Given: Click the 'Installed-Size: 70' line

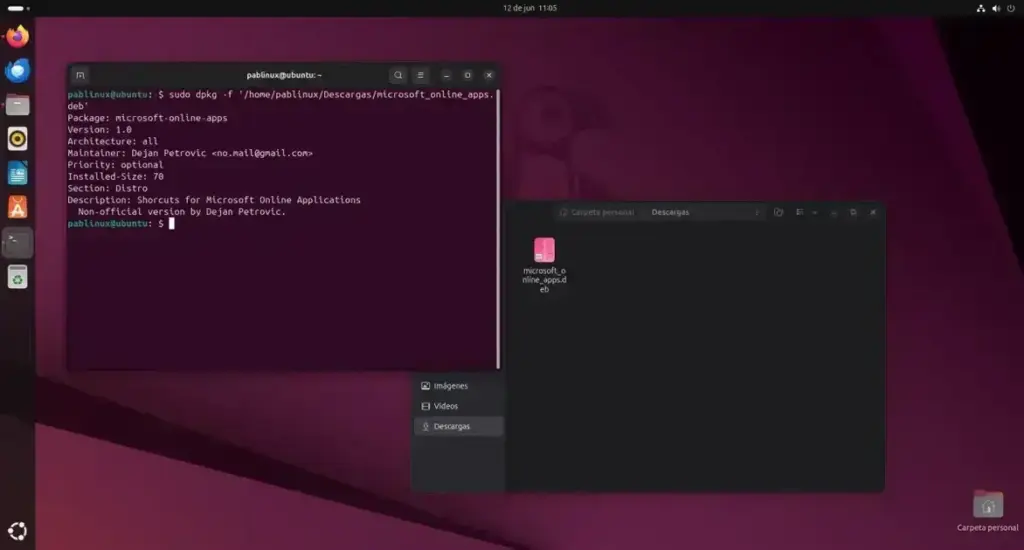Looking at the screenshot, I should pyautogui.click(x=116, y=176).
